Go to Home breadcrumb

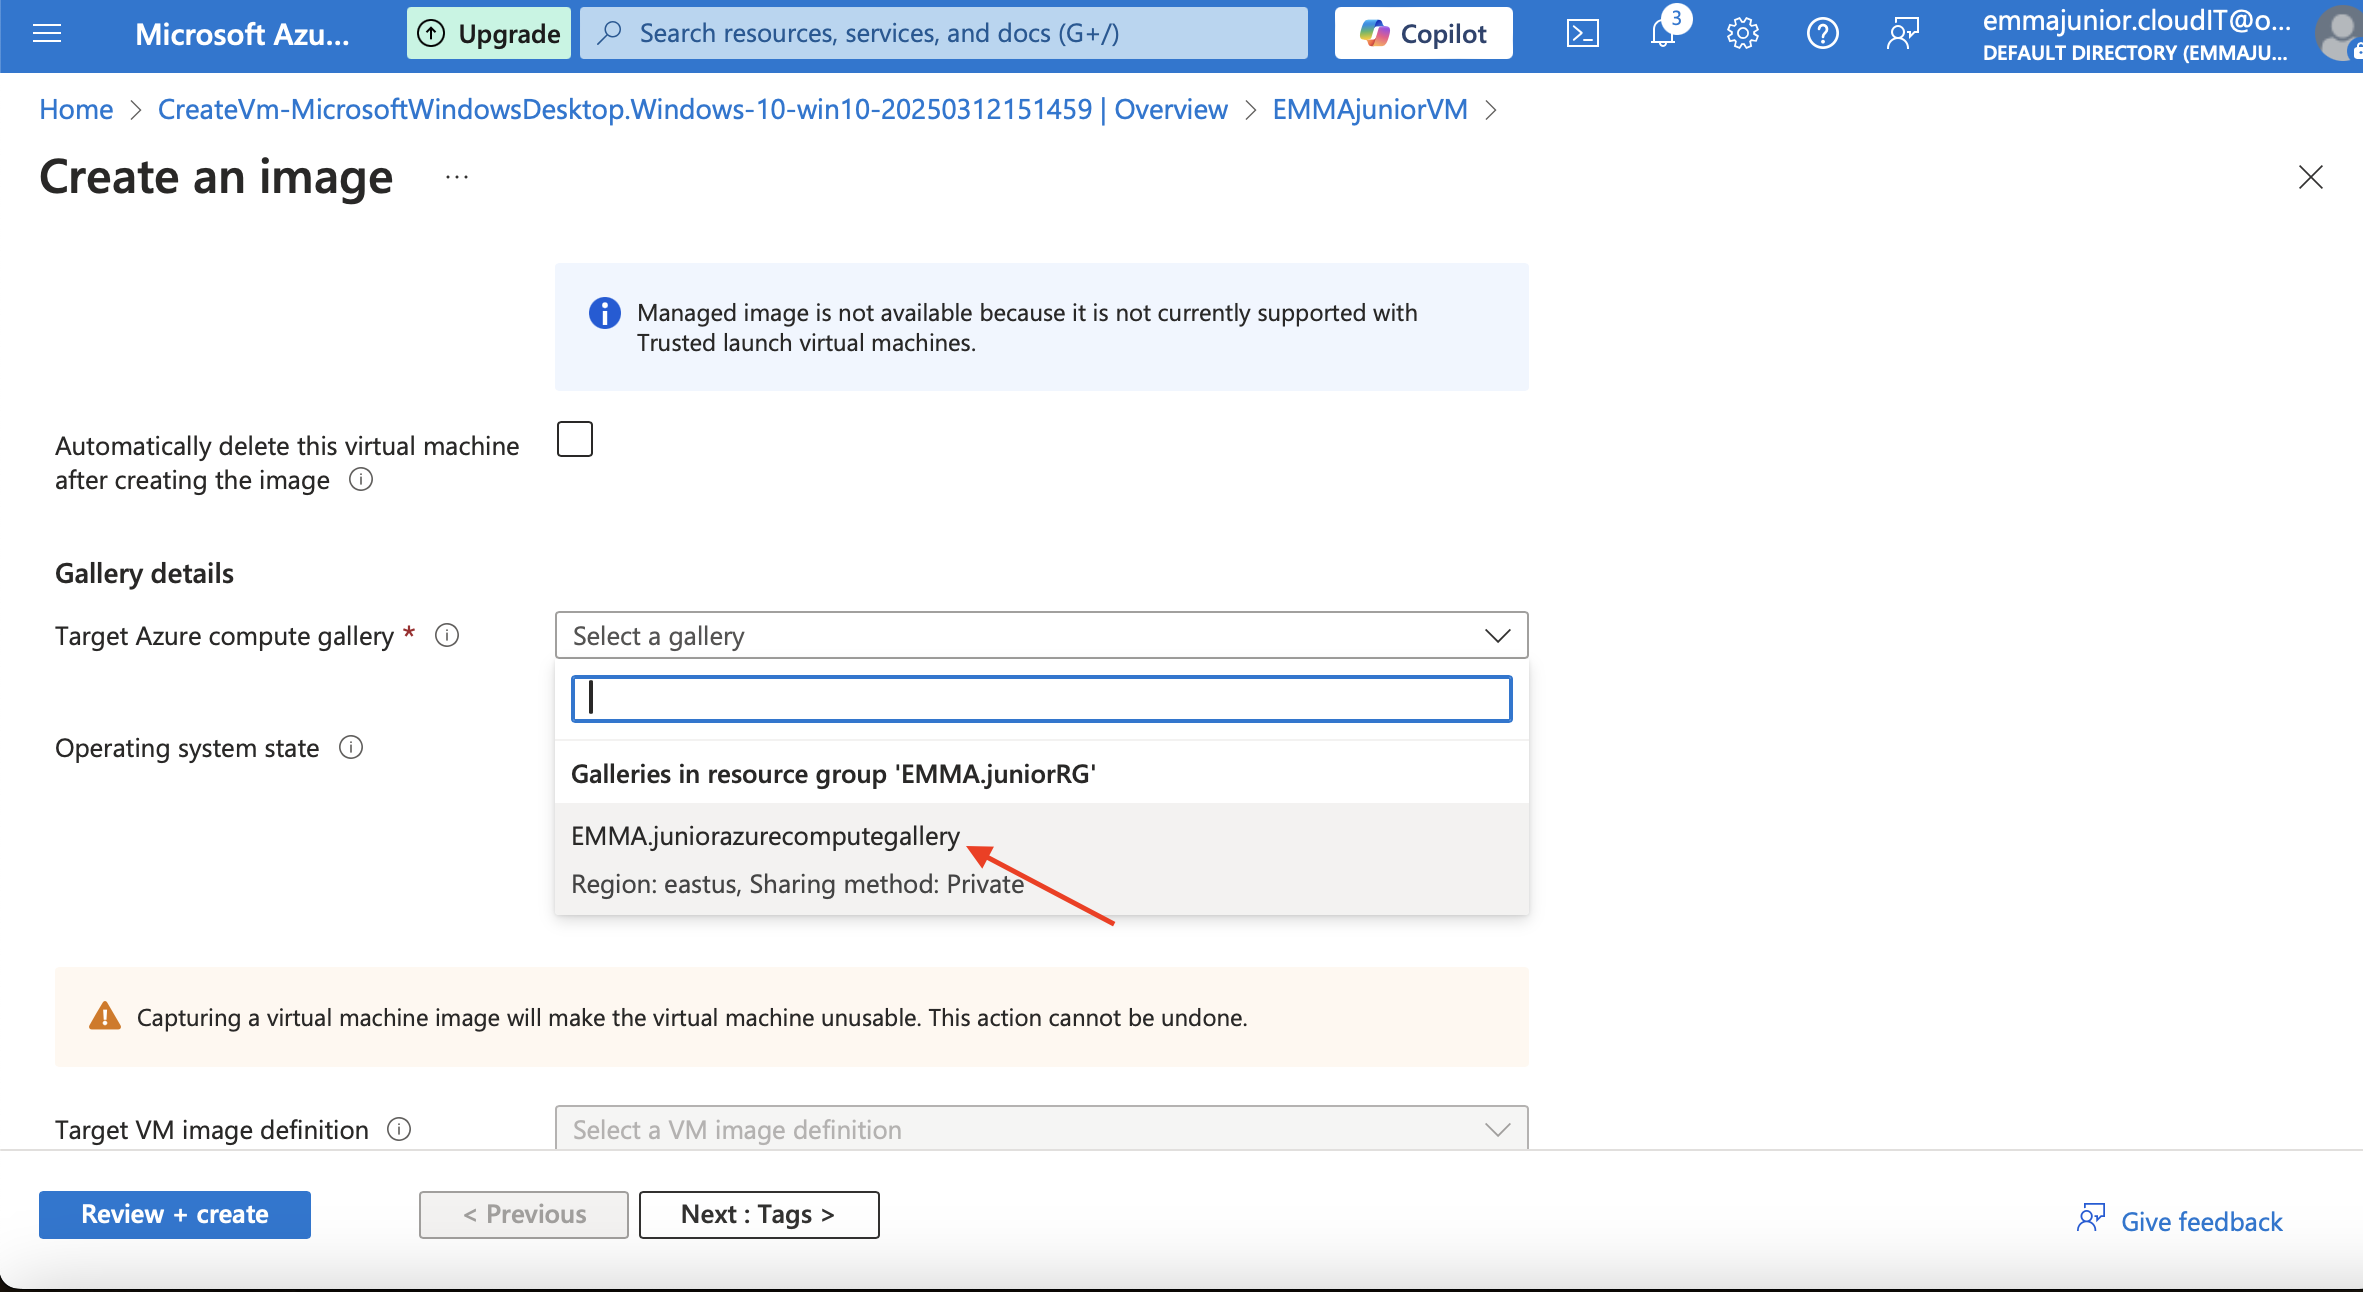tap(76, 109)
